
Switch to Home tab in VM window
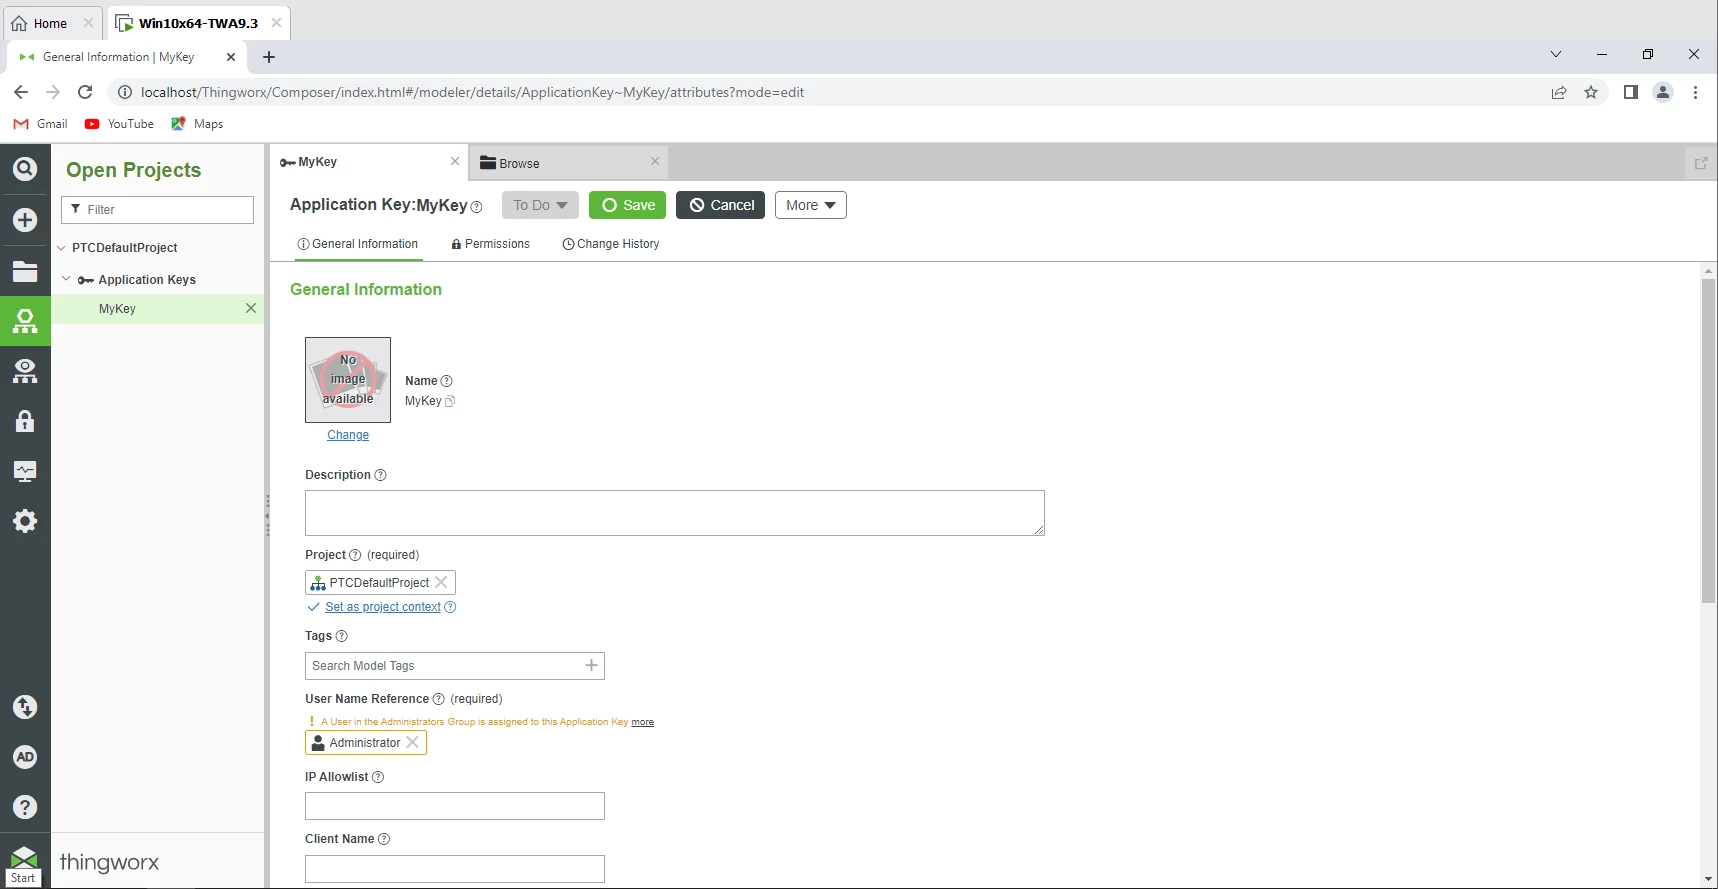pos(50,23)
